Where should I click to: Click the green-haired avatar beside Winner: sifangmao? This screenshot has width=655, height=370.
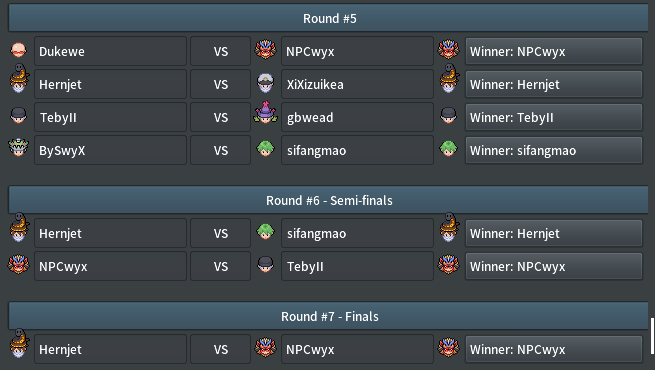(449, 149)
